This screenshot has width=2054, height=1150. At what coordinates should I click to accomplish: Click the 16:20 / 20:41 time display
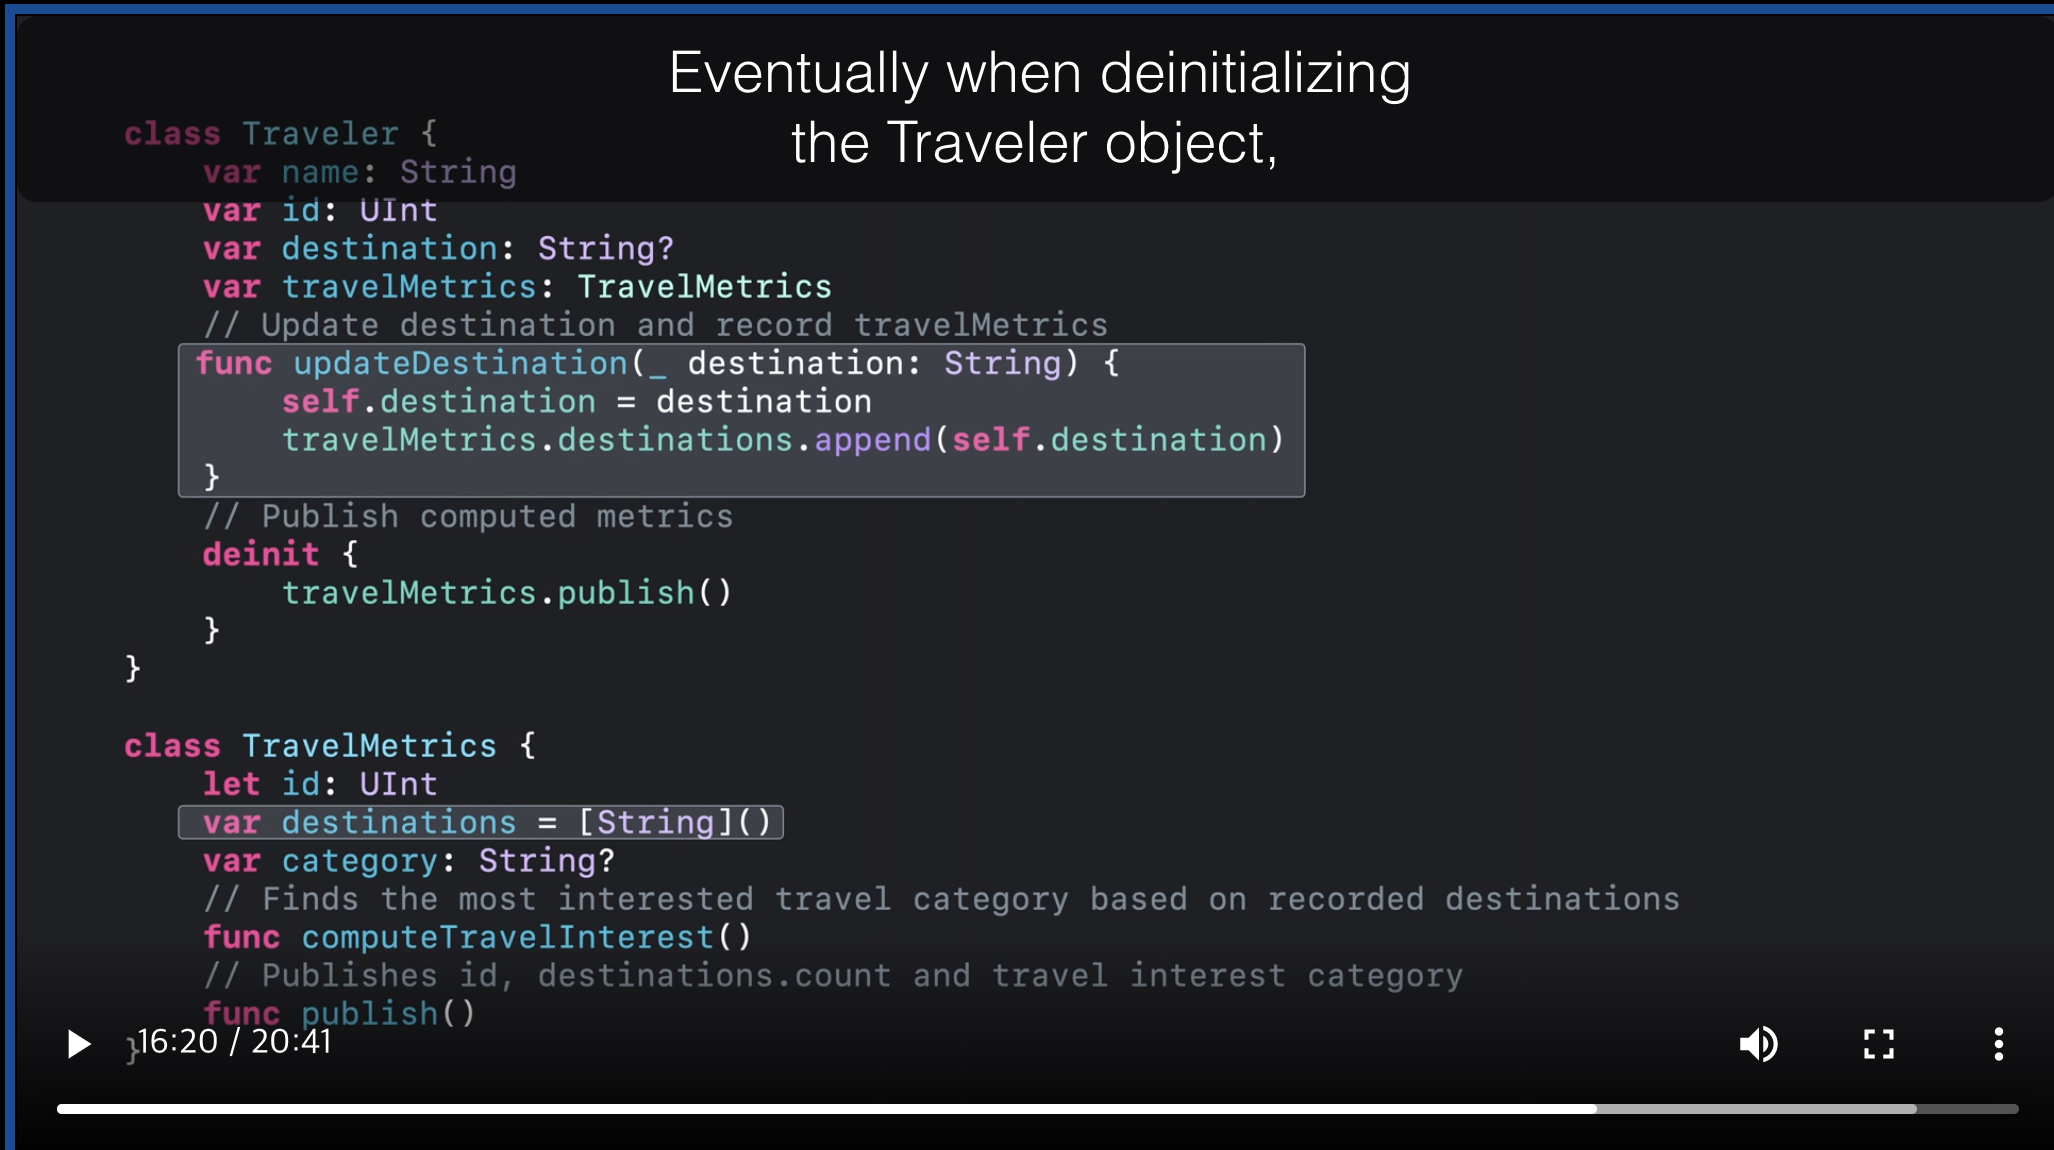pos(234,1042)
